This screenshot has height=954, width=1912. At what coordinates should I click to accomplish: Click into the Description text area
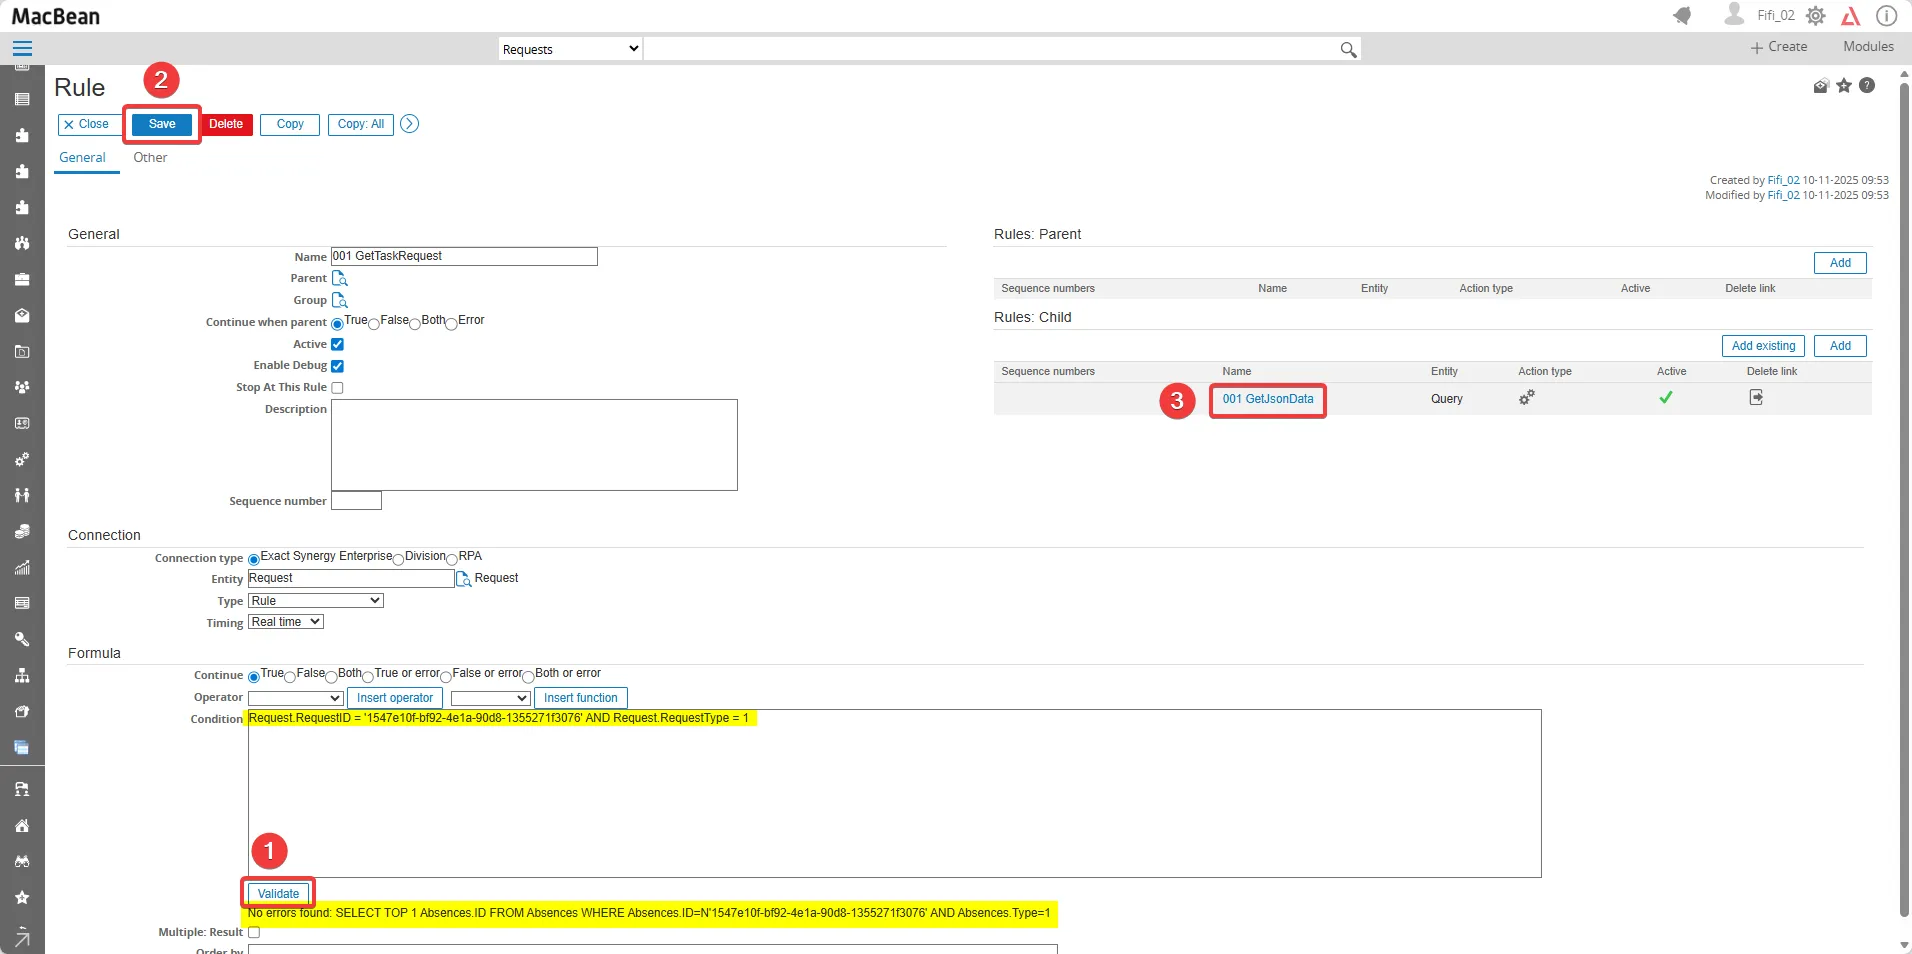pyautogui.click(x=534, y=445)
